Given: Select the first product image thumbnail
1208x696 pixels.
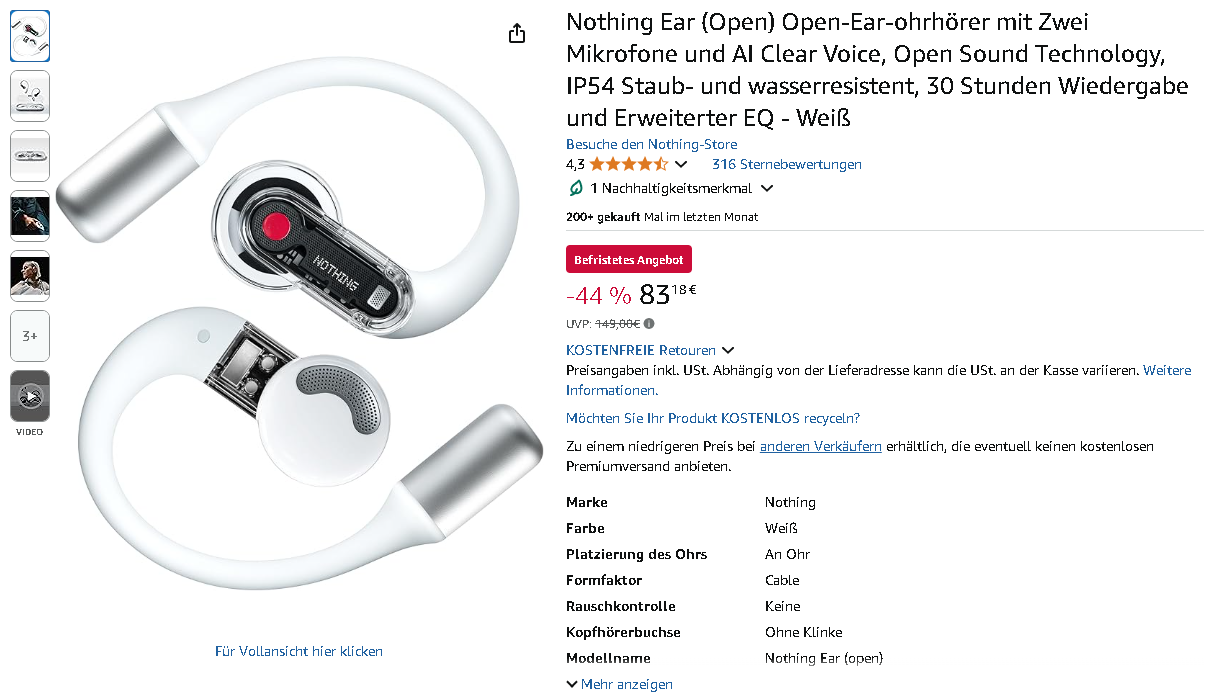Looking at the screenshot, I should 30,36.
